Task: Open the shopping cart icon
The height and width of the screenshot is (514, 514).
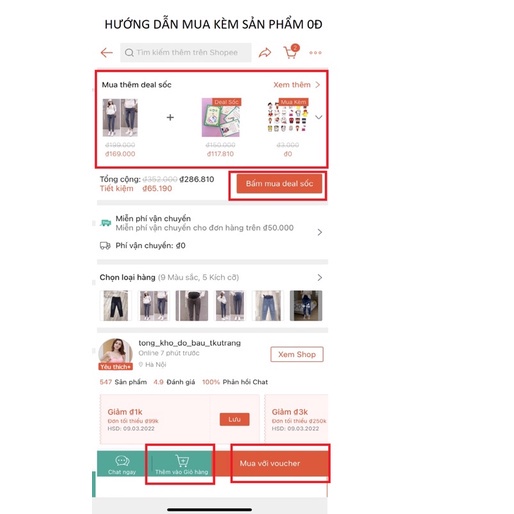Action: point(291,52)
